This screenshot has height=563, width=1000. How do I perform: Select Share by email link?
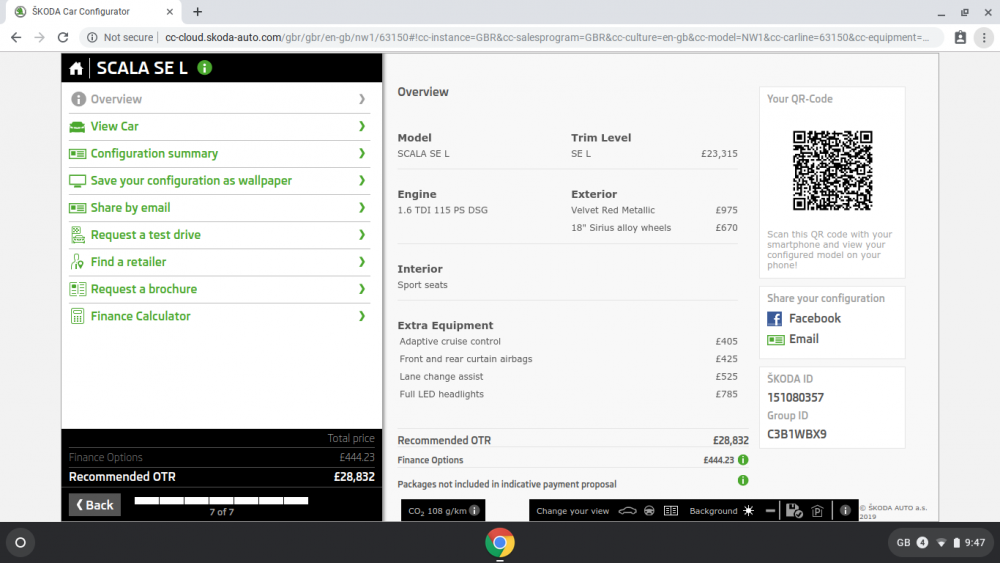[219, 208]
